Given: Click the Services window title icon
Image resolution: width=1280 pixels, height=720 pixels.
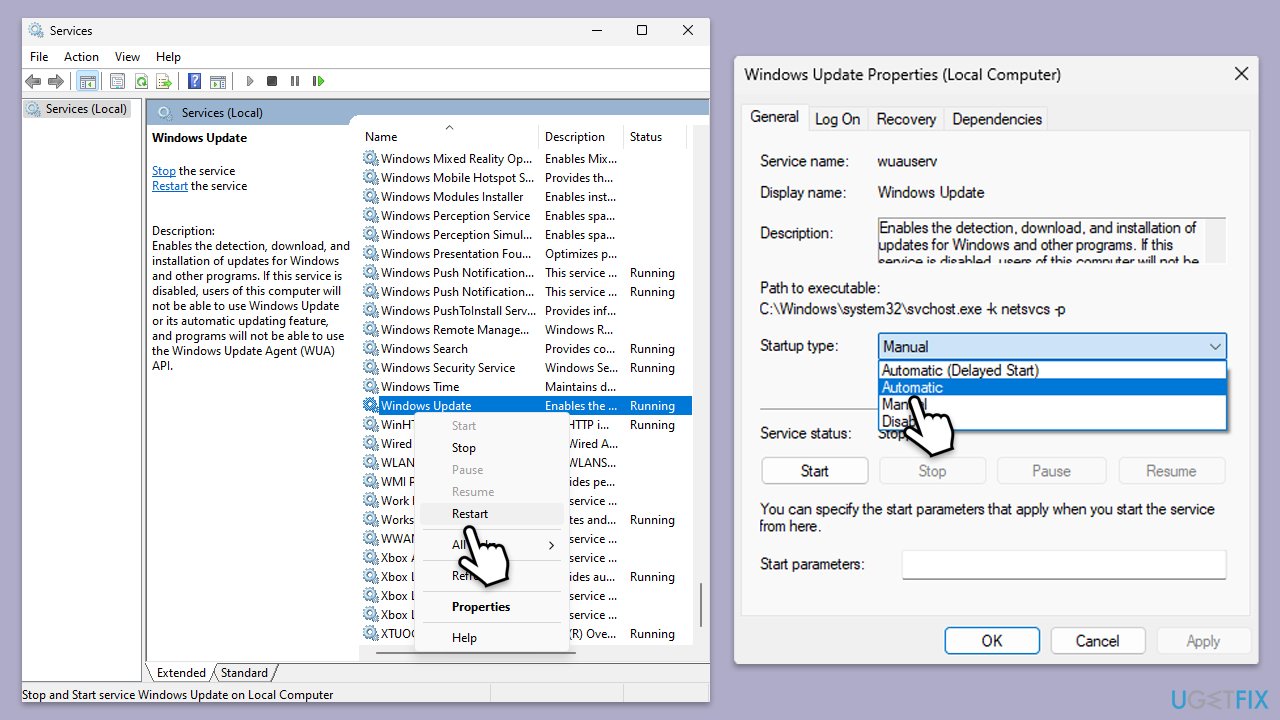Looking at the screenshot, I should [36, 31].
